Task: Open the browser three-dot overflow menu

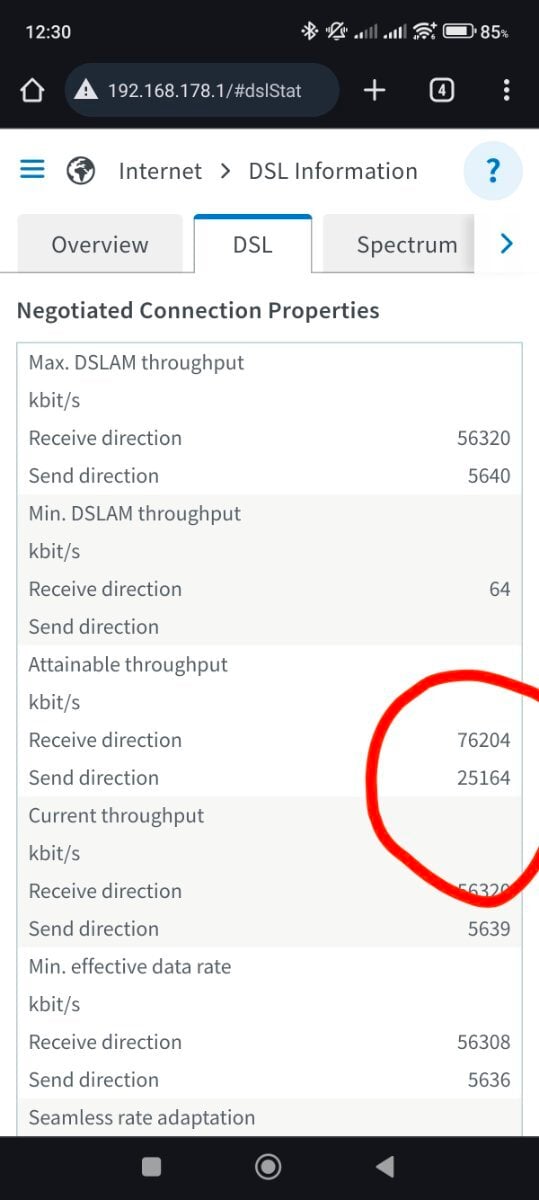Action: point(506,91)
